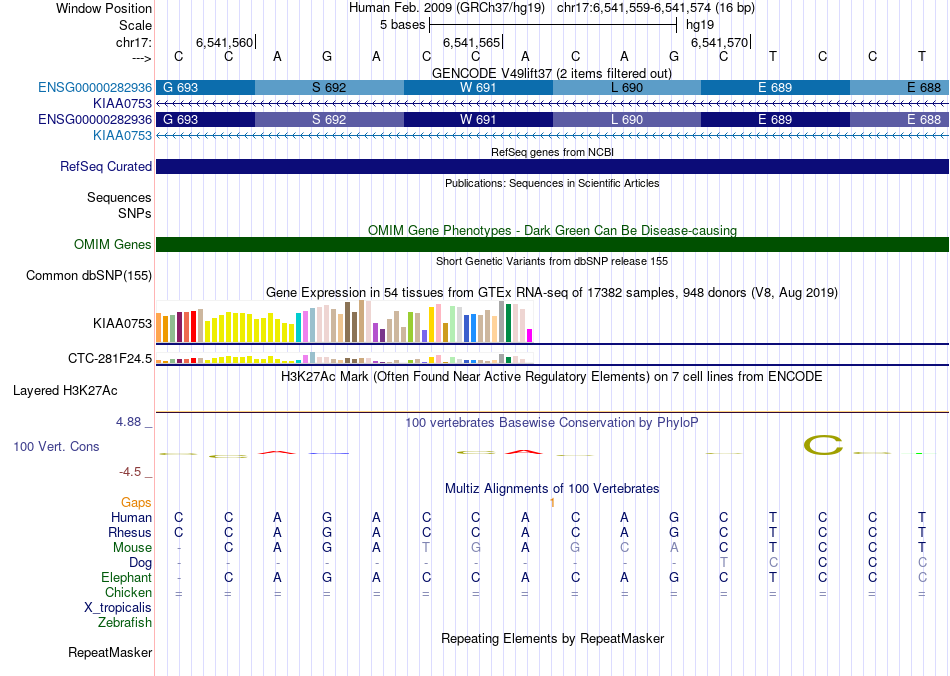950x676 pixels.
Task: Open the OMIM Genes track label
Action: pyautogui.click(x=113, y=245)
